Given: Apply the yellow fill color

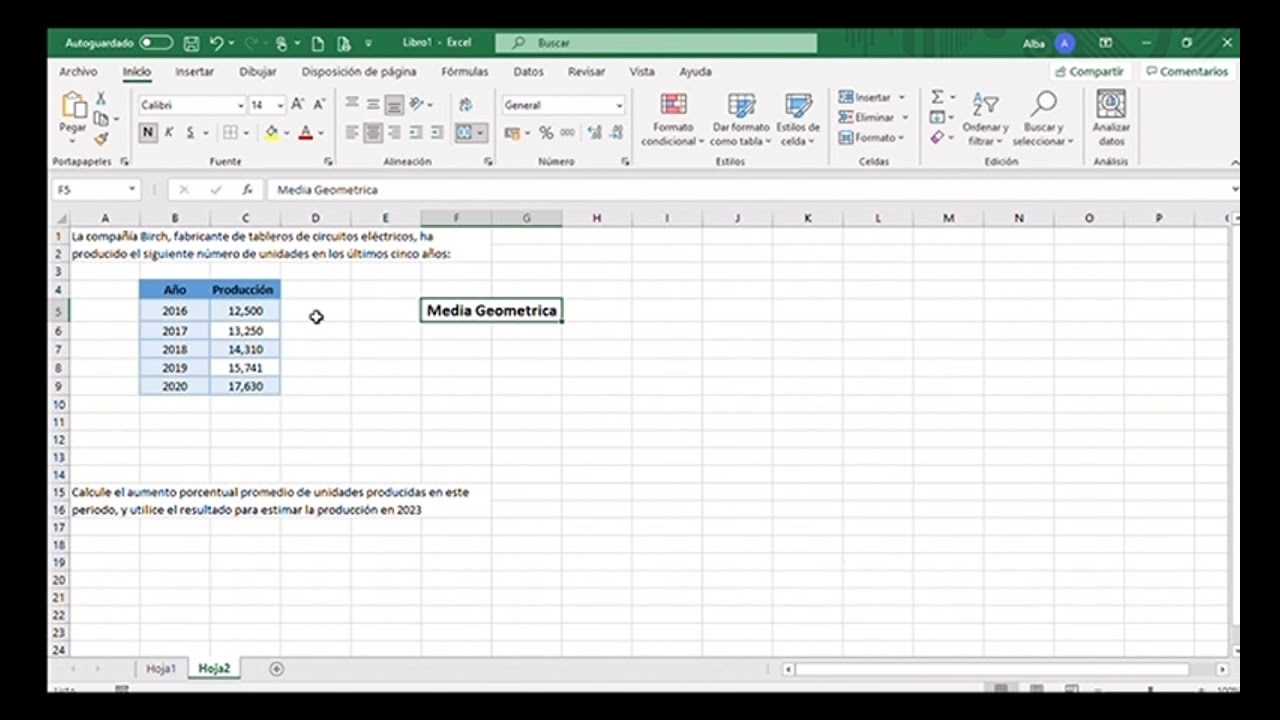Looking at the screenshot, I should point(271,132).
